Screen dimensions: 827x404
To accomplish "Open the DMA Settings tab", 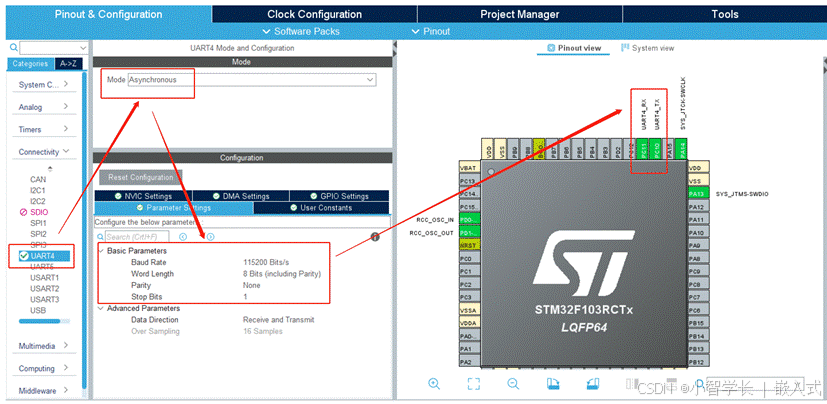I will pyautogui.click(x=241, y=196).
